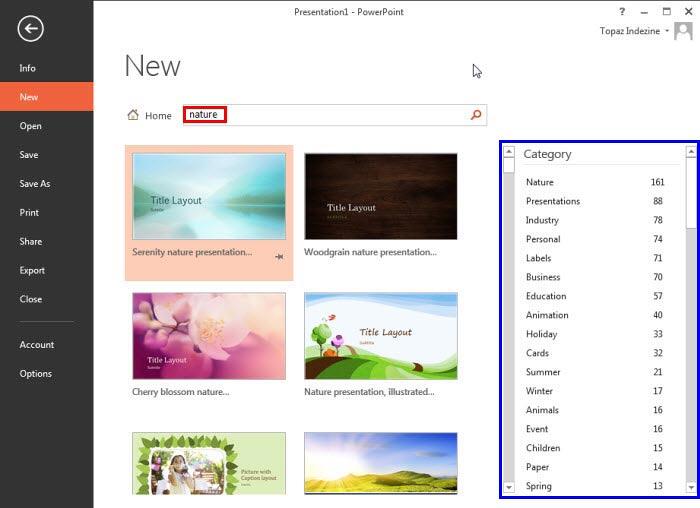The image size is (700, 508).
Task: Expand the Topaz Indezine account dropdown
Action: 667,32
